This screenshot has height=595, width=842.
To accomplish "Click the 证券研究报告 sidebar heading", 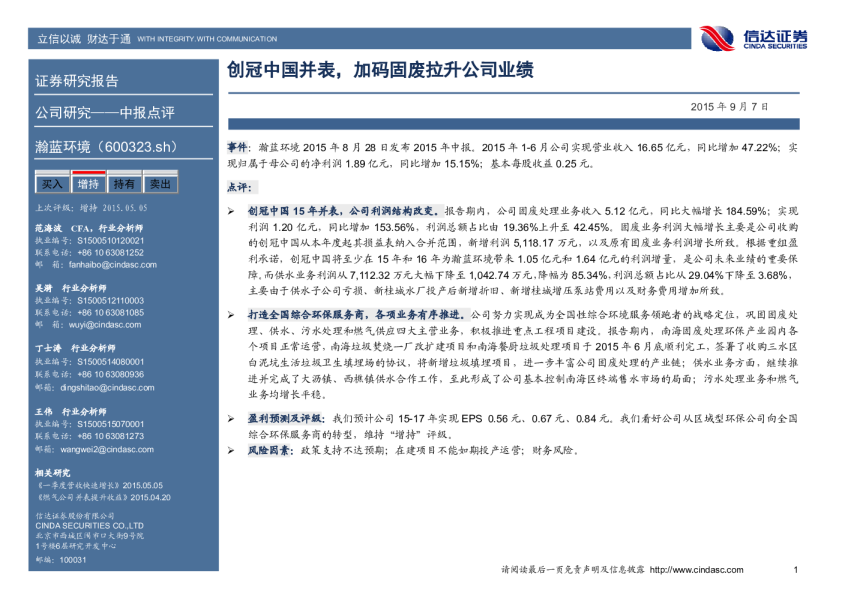I will point(77,81).
